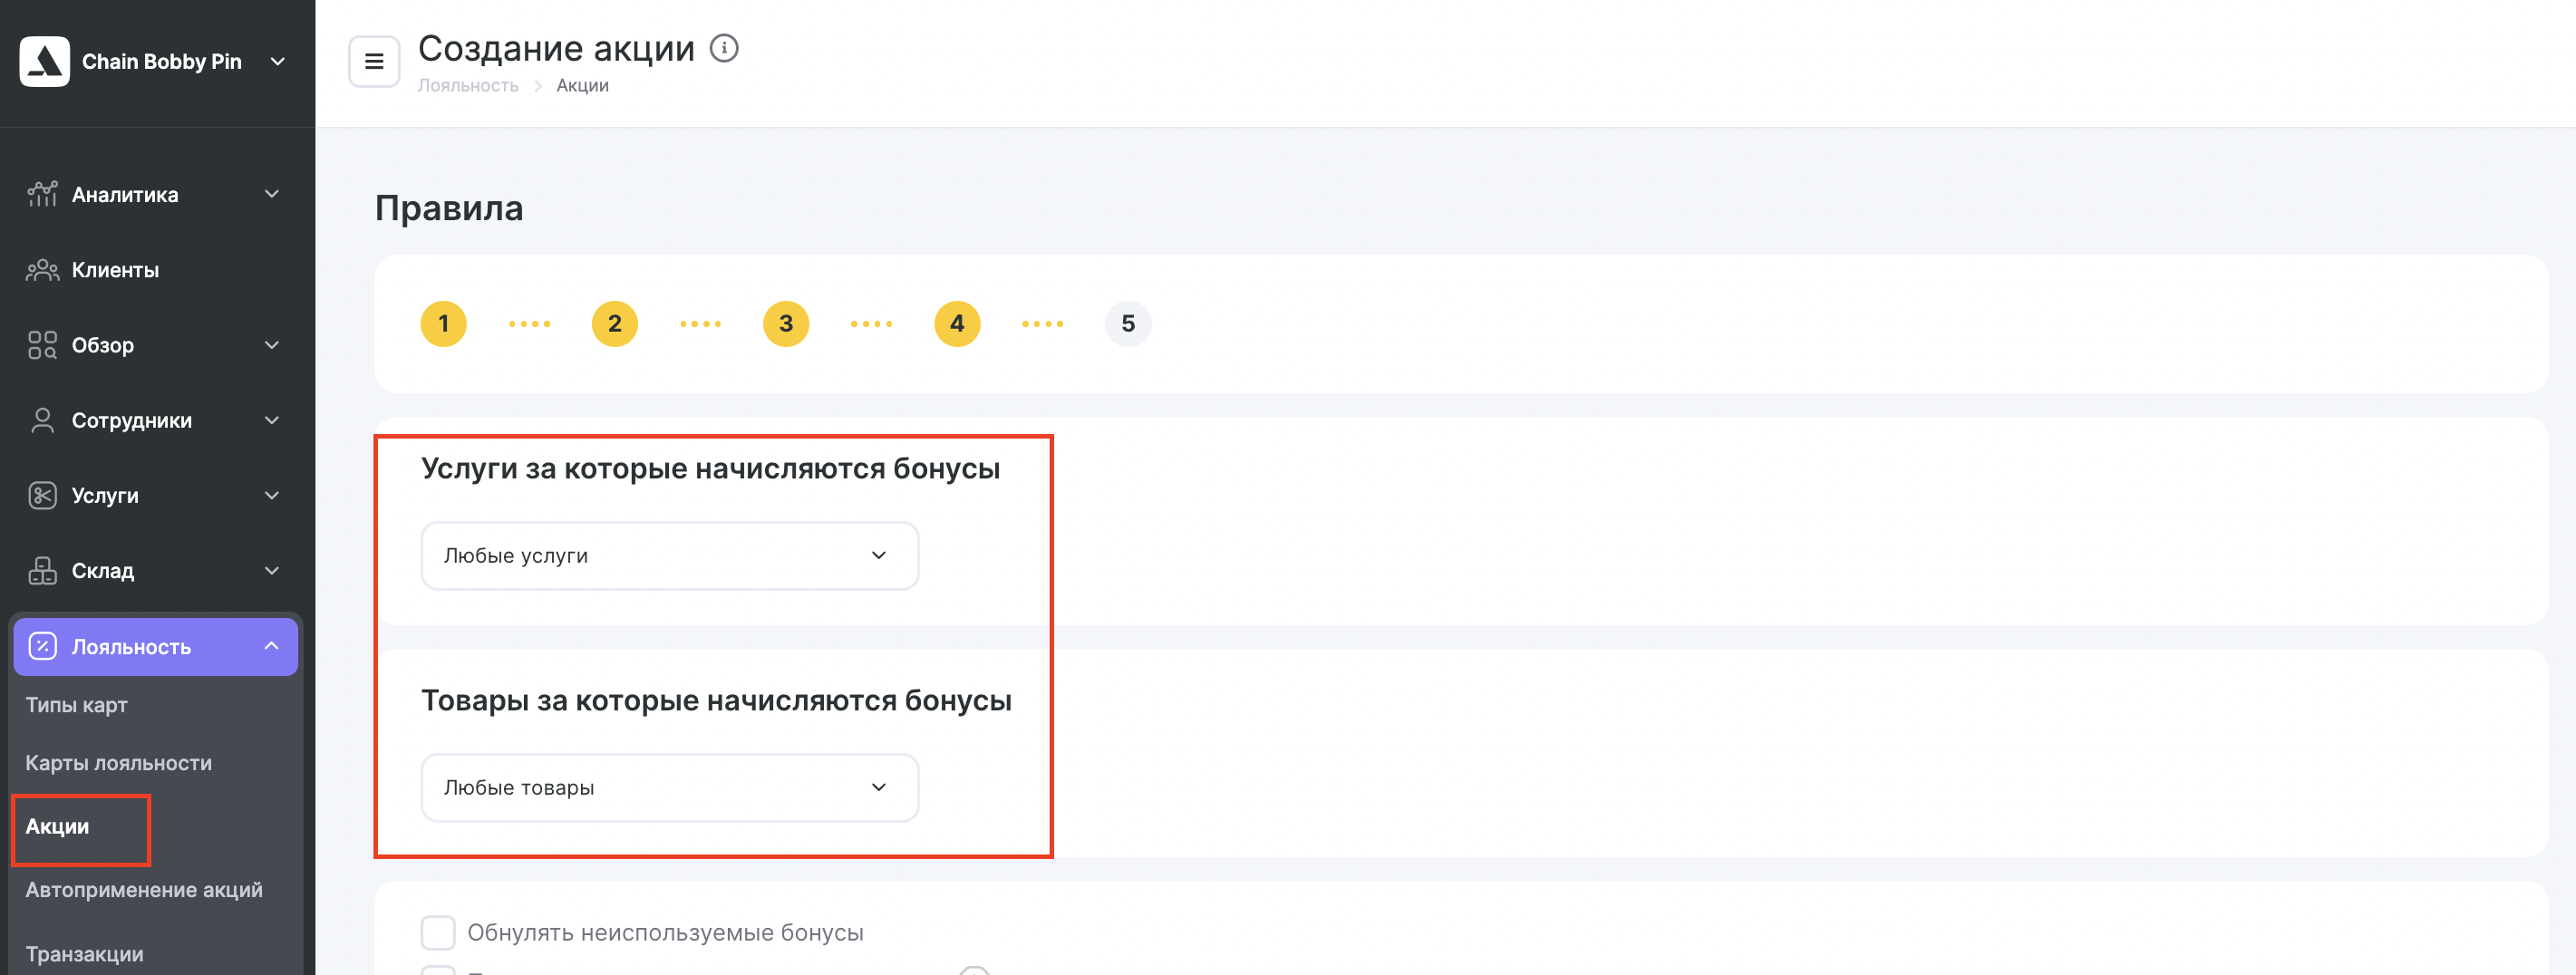Go to wizard step 3
The height and width of the screenshot is (975, 2576).
(786, 324)
